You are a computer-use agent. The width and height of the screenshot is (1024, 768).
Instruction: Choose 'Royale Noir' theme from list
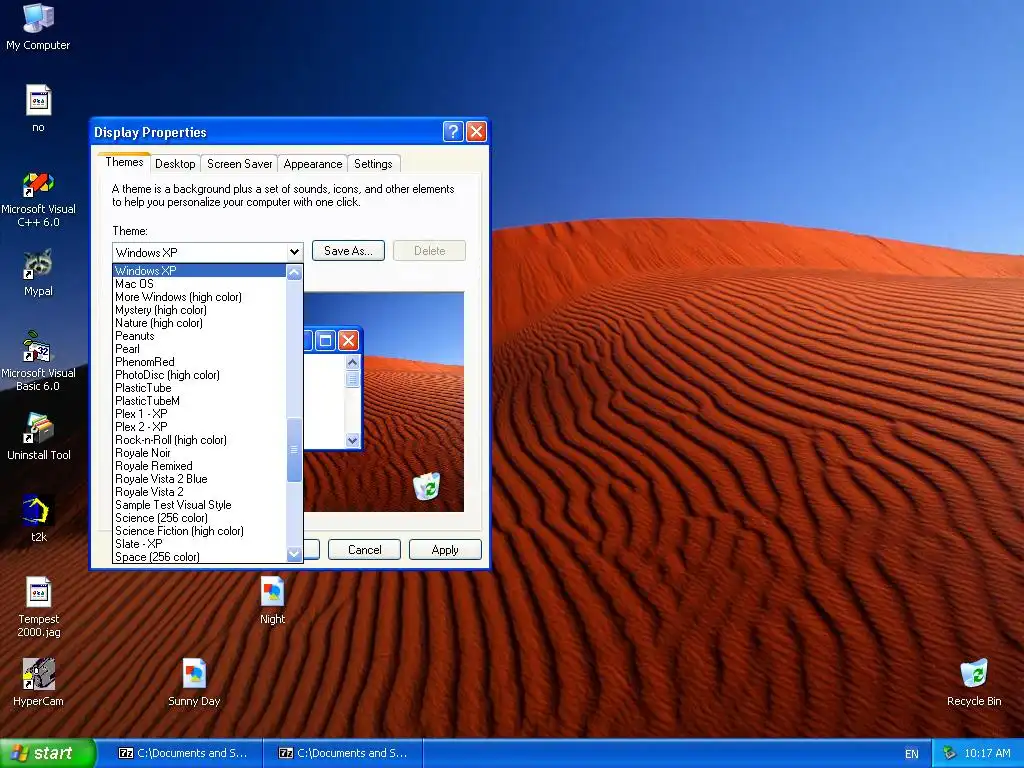(x=200, y=453)
